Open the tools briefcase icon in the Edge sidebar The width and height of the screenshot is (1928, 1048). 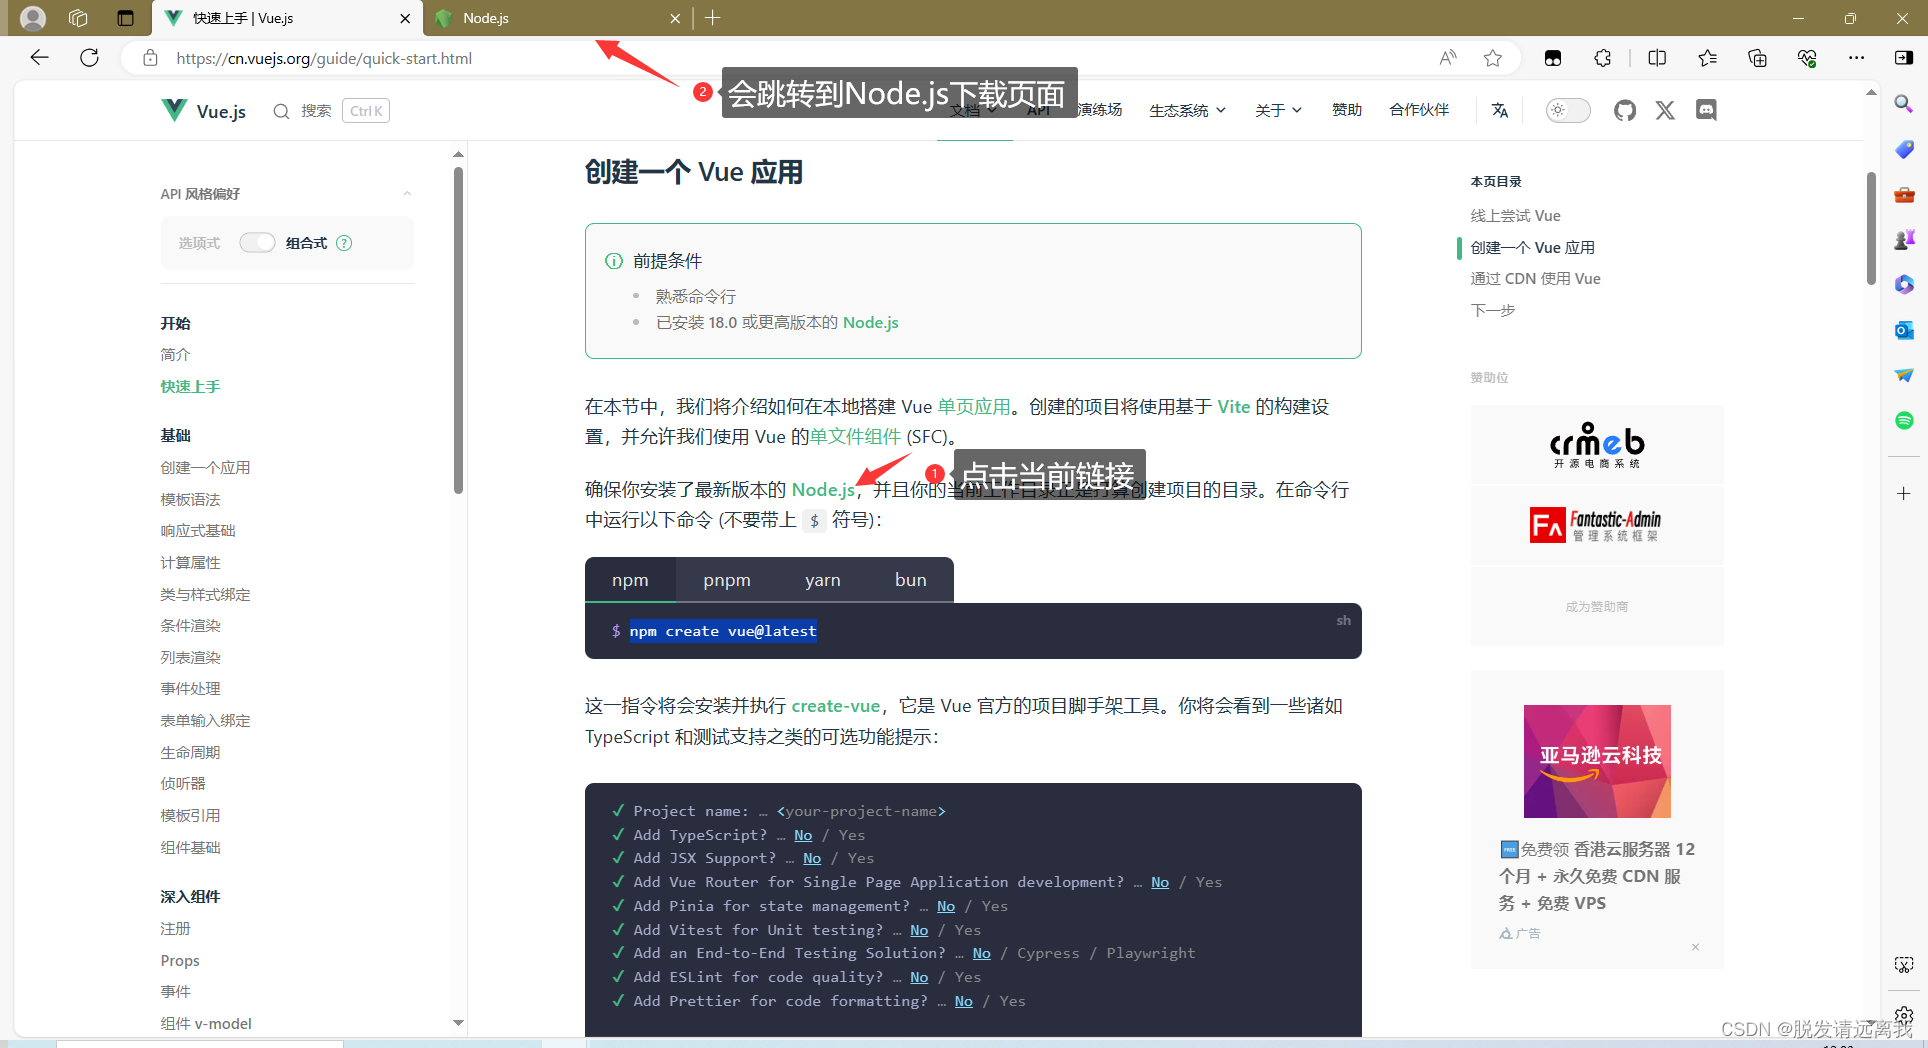tap(1904, 194)
